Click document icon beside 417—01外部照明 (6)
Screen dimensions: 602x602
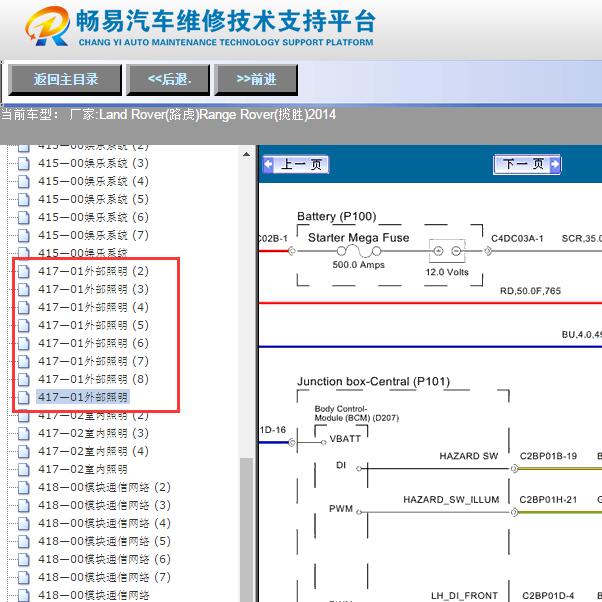point(24,344)
